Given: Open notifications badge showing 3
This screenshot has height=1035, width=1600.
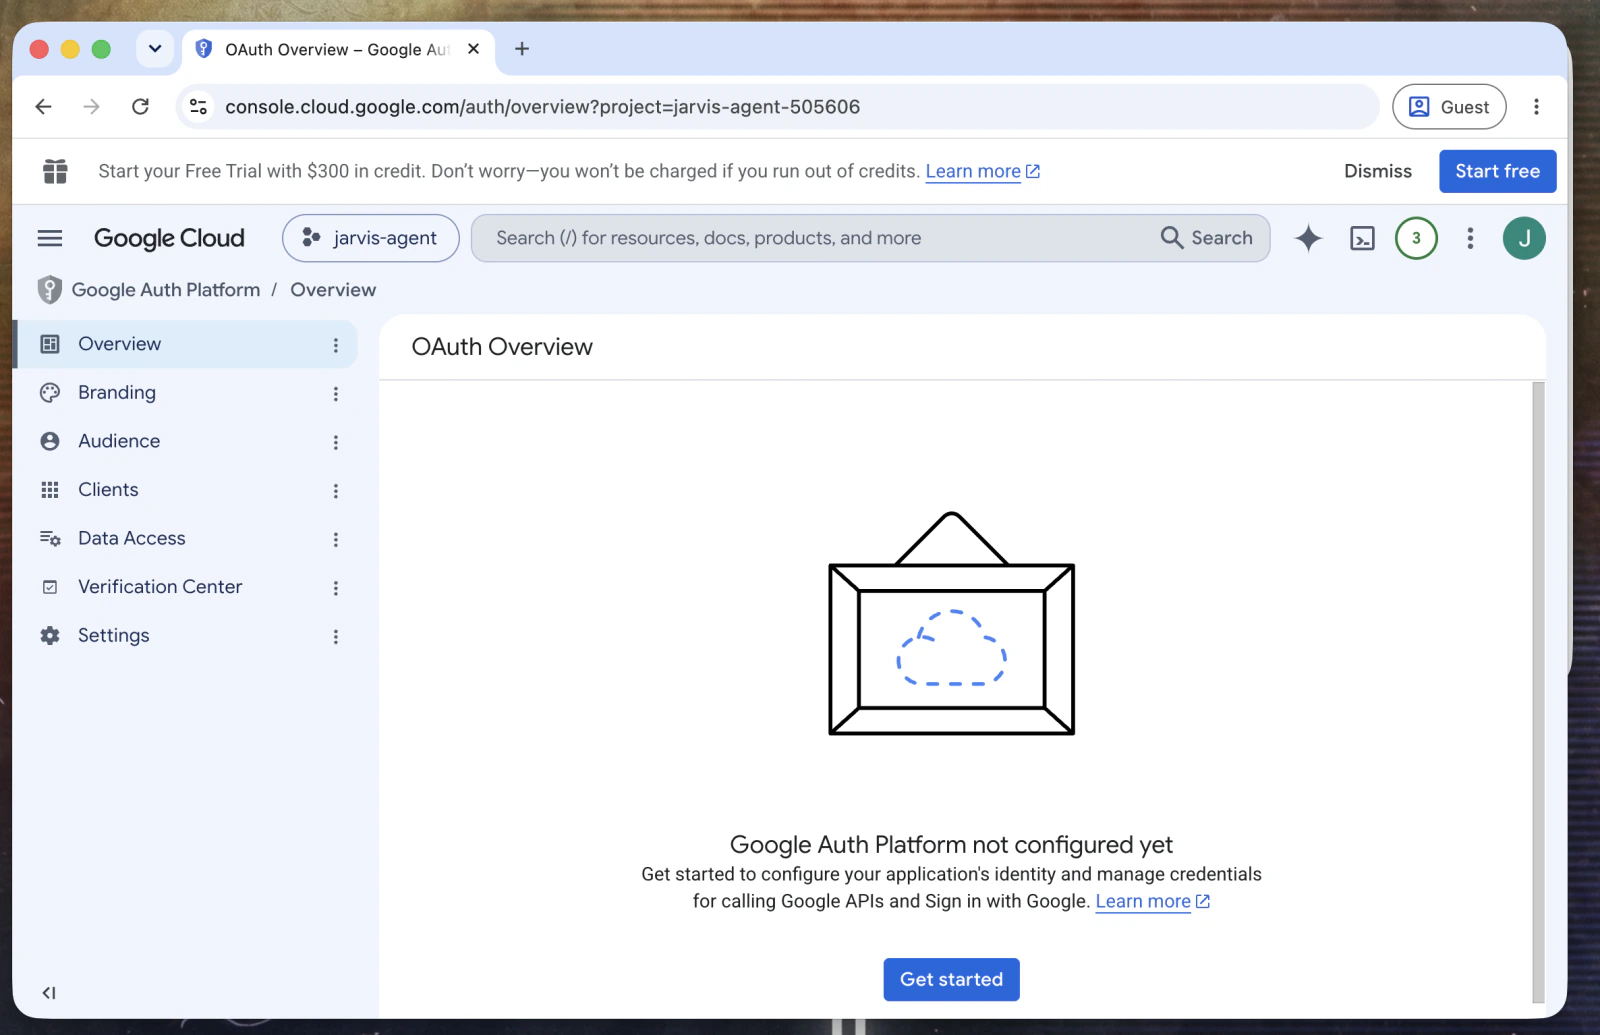Looking at the screenshot, I should (1416, 238).
